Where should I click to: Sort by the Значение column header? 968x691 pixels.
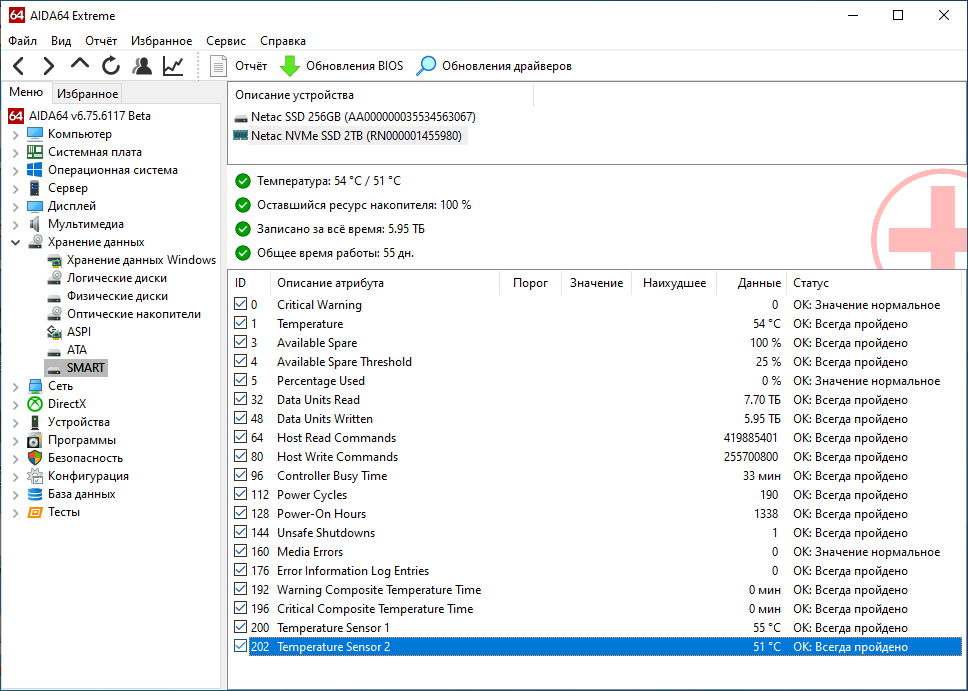596,283
